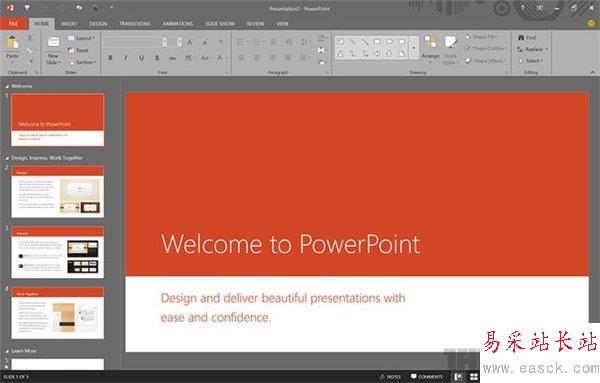
Task: Click the Arrange button
Action: (430, 48)
